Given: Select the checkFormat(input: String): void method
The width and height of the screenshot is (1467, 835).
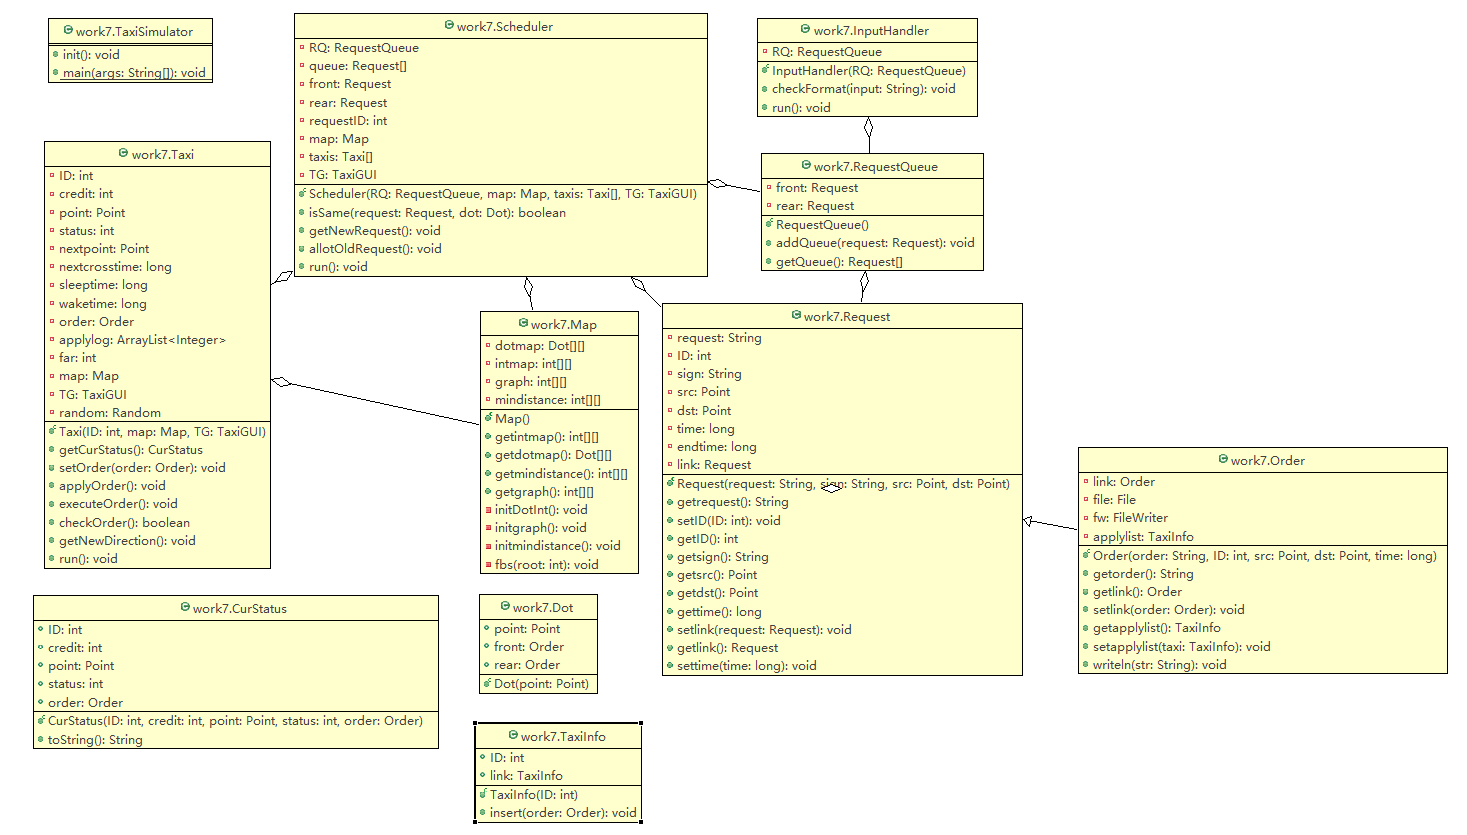Looking at the screenshot, I should (863, 89).
